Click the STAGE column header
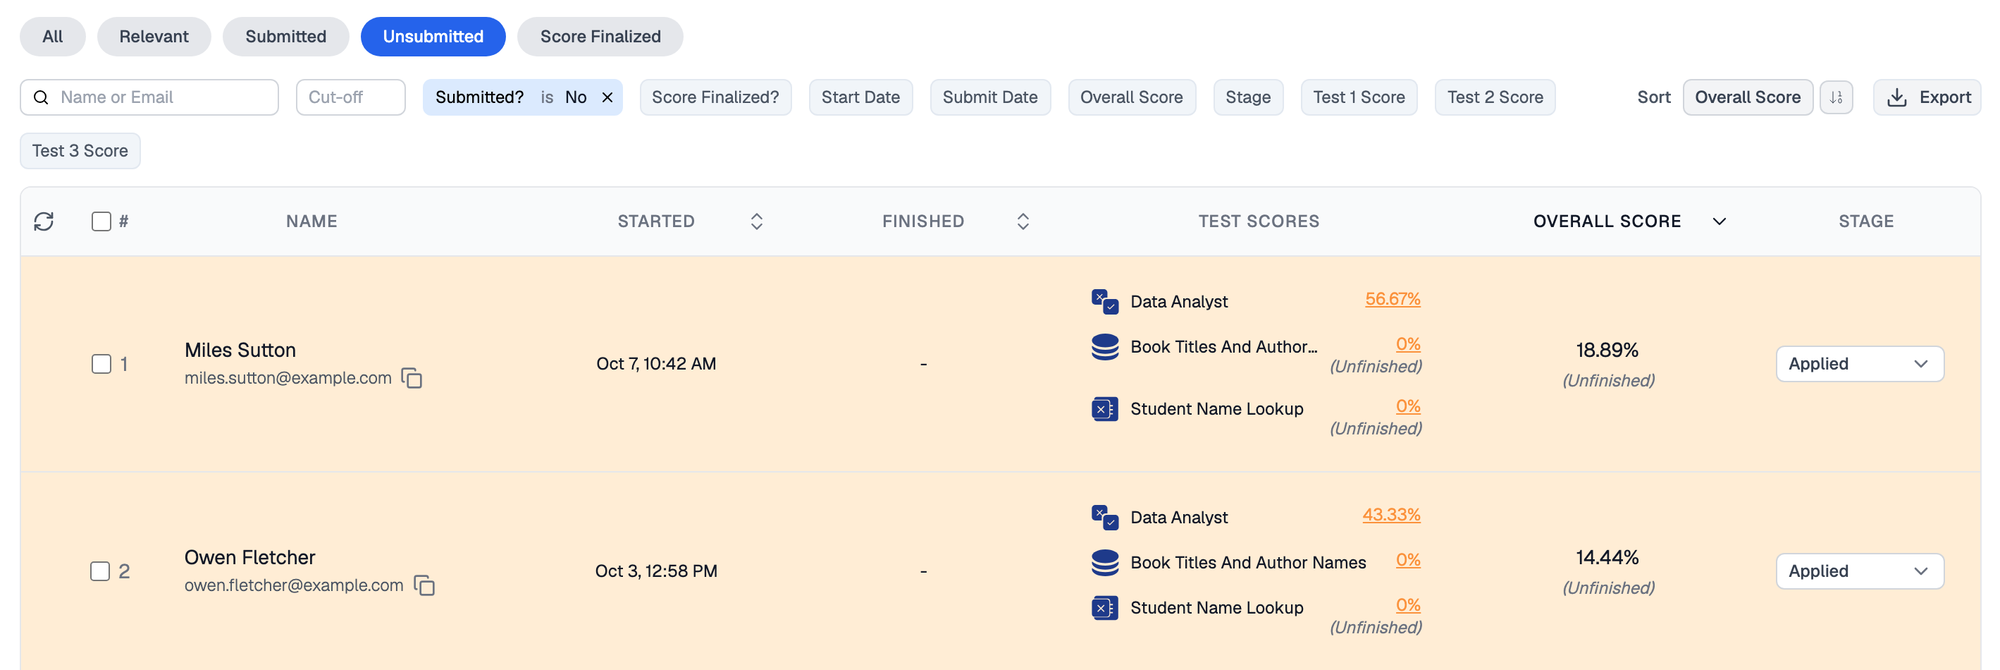The width and height of the screenshot is (2000, 670). point(1866,221)
